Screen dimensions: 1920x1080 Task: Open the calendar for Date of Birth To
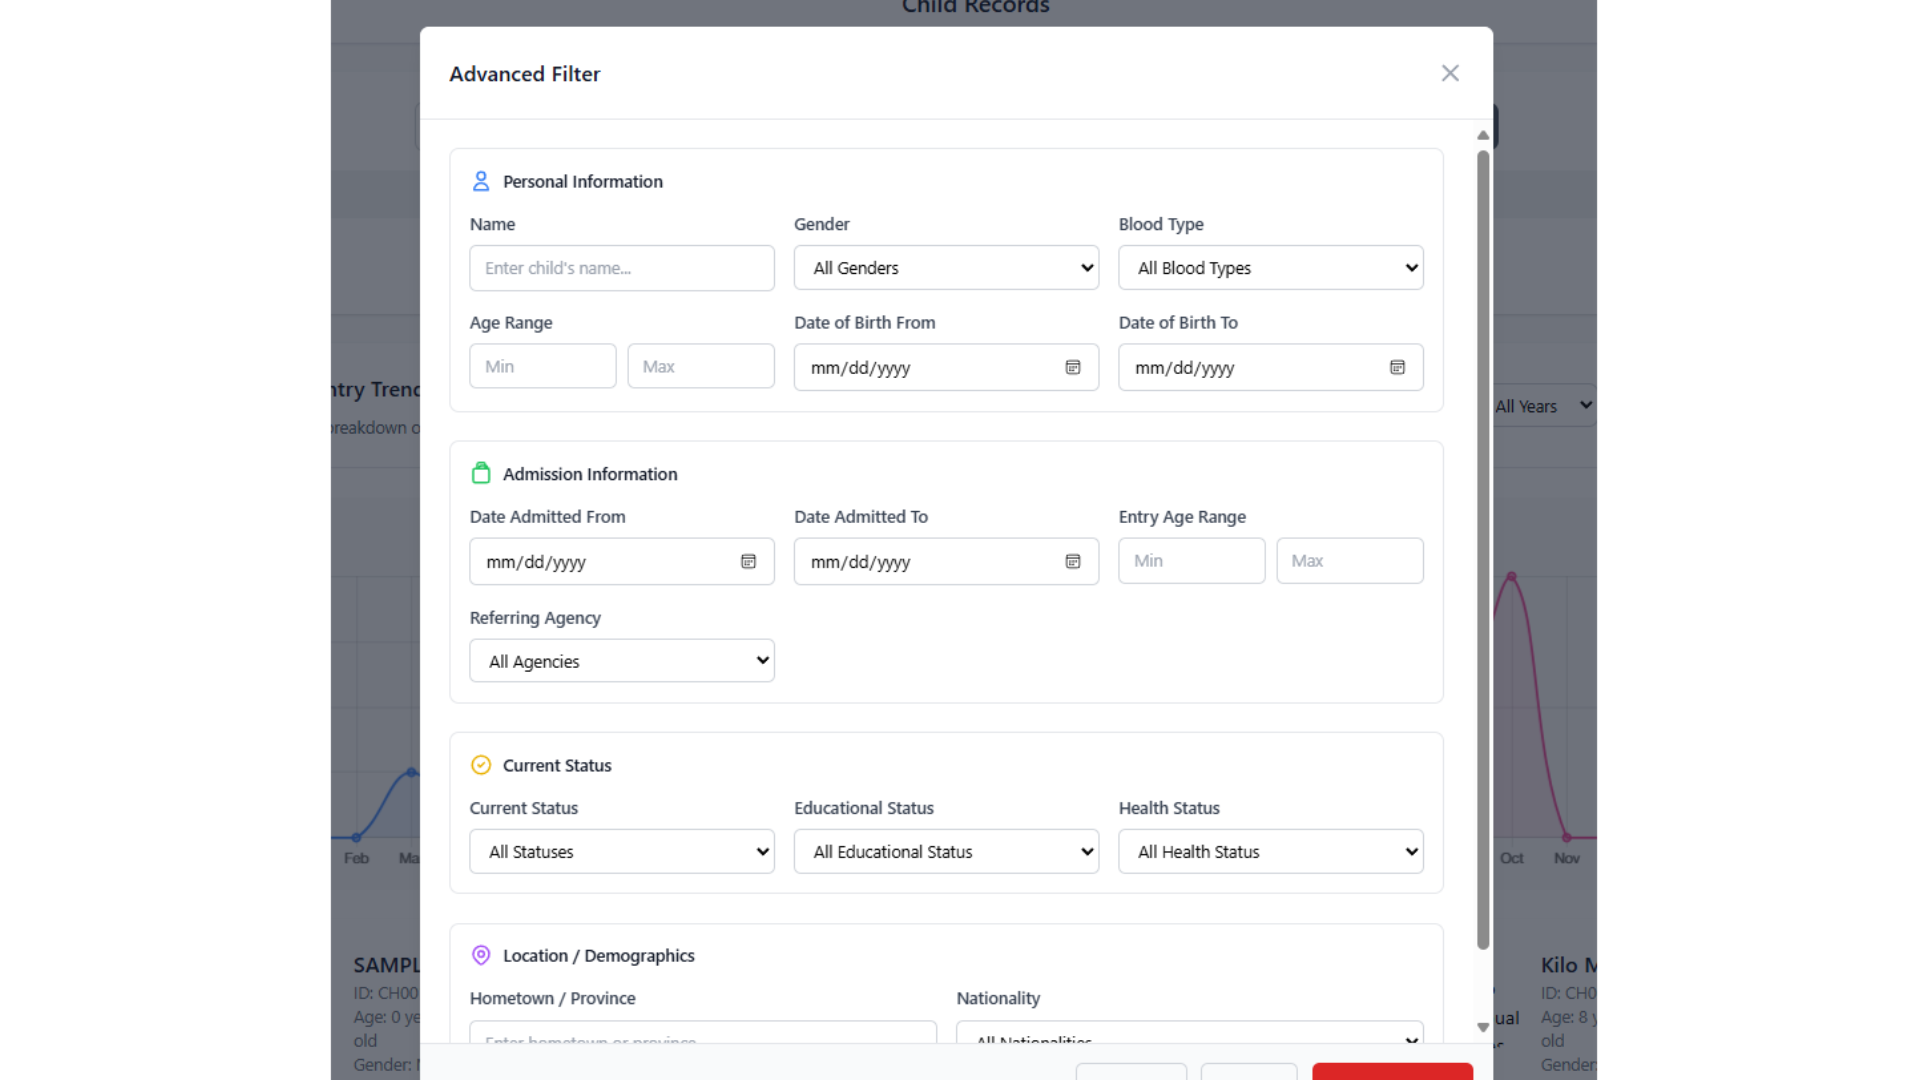tap(1397, 367)
